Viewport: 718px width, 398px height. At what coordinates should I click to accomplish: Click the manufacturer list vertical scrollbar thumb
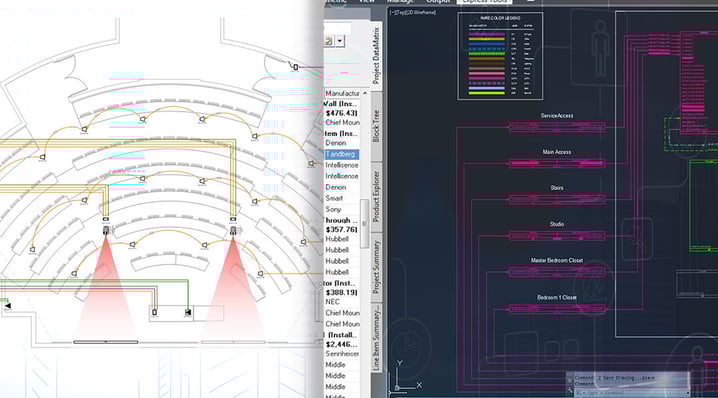[364, 224]
